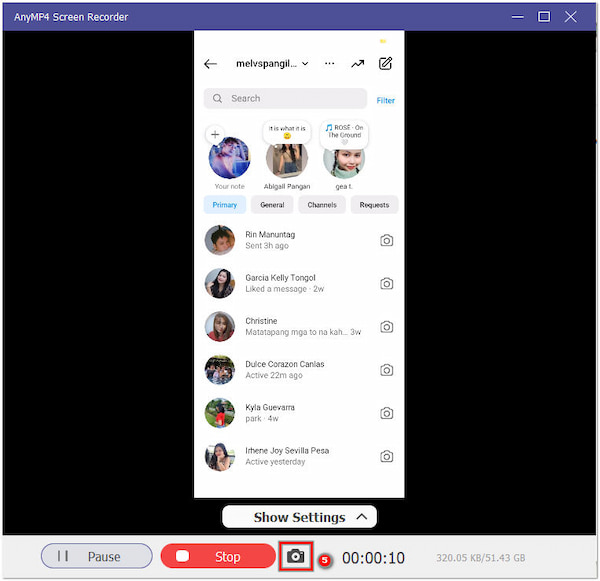Viewport: 600px width, 581px height.
Task: Pause the recording
Action: (x=96, y=556)
